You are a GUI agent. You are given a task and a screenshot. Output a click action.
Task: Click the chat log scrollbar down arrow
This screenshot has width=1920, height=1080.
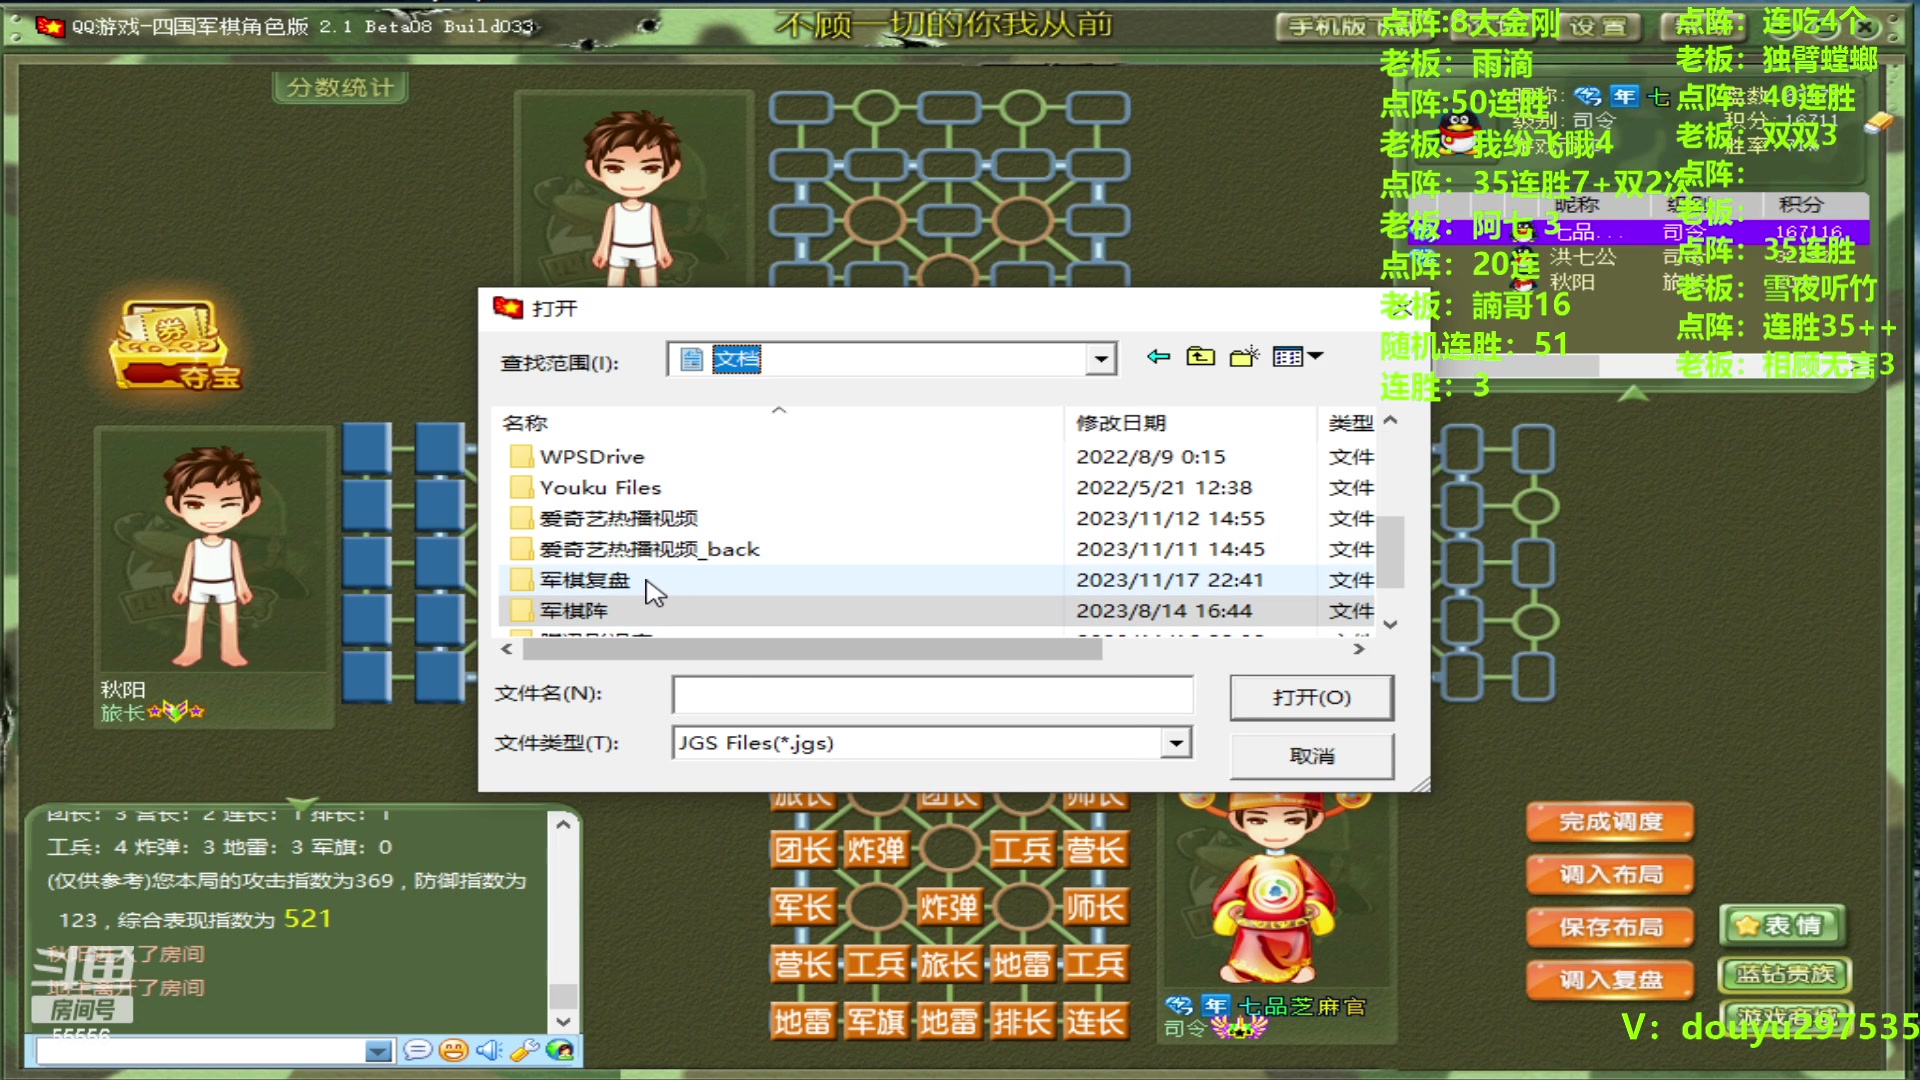pos(563,1022)
